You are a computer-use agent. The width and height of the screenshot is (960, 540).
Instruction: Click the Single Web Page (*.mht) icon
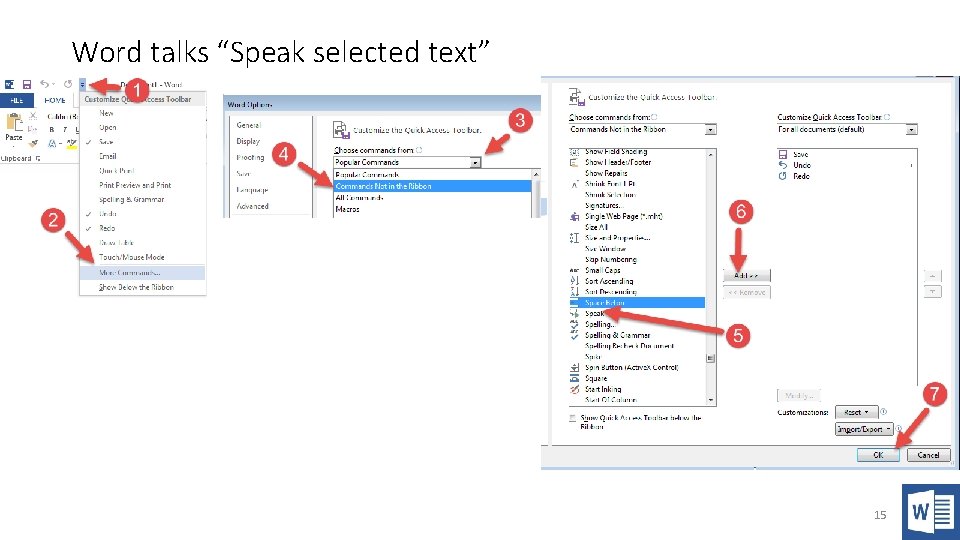574,216
